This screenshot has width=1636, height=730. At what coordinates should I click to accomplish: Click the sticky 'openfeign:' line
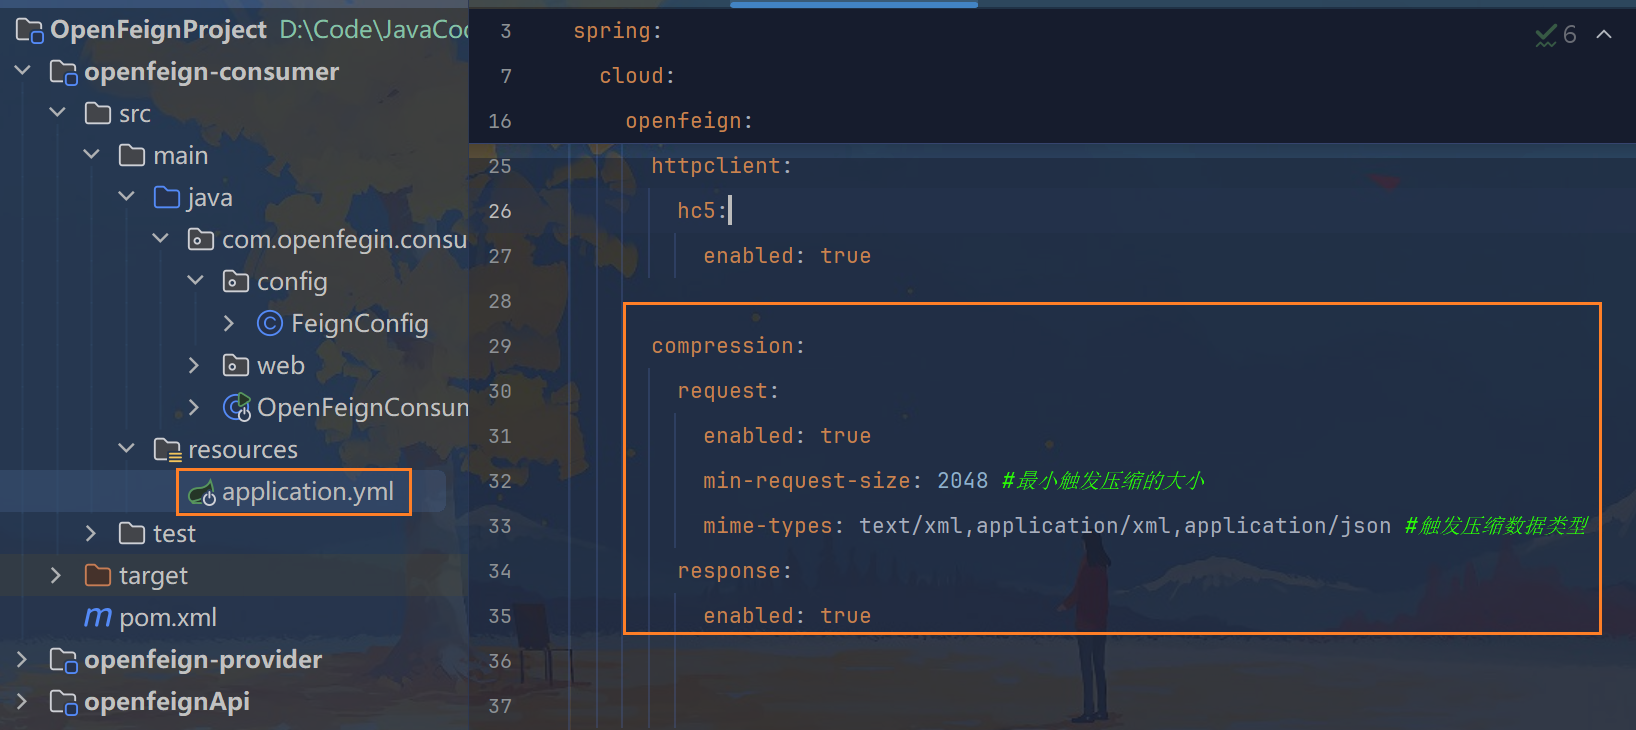(689, 121)
